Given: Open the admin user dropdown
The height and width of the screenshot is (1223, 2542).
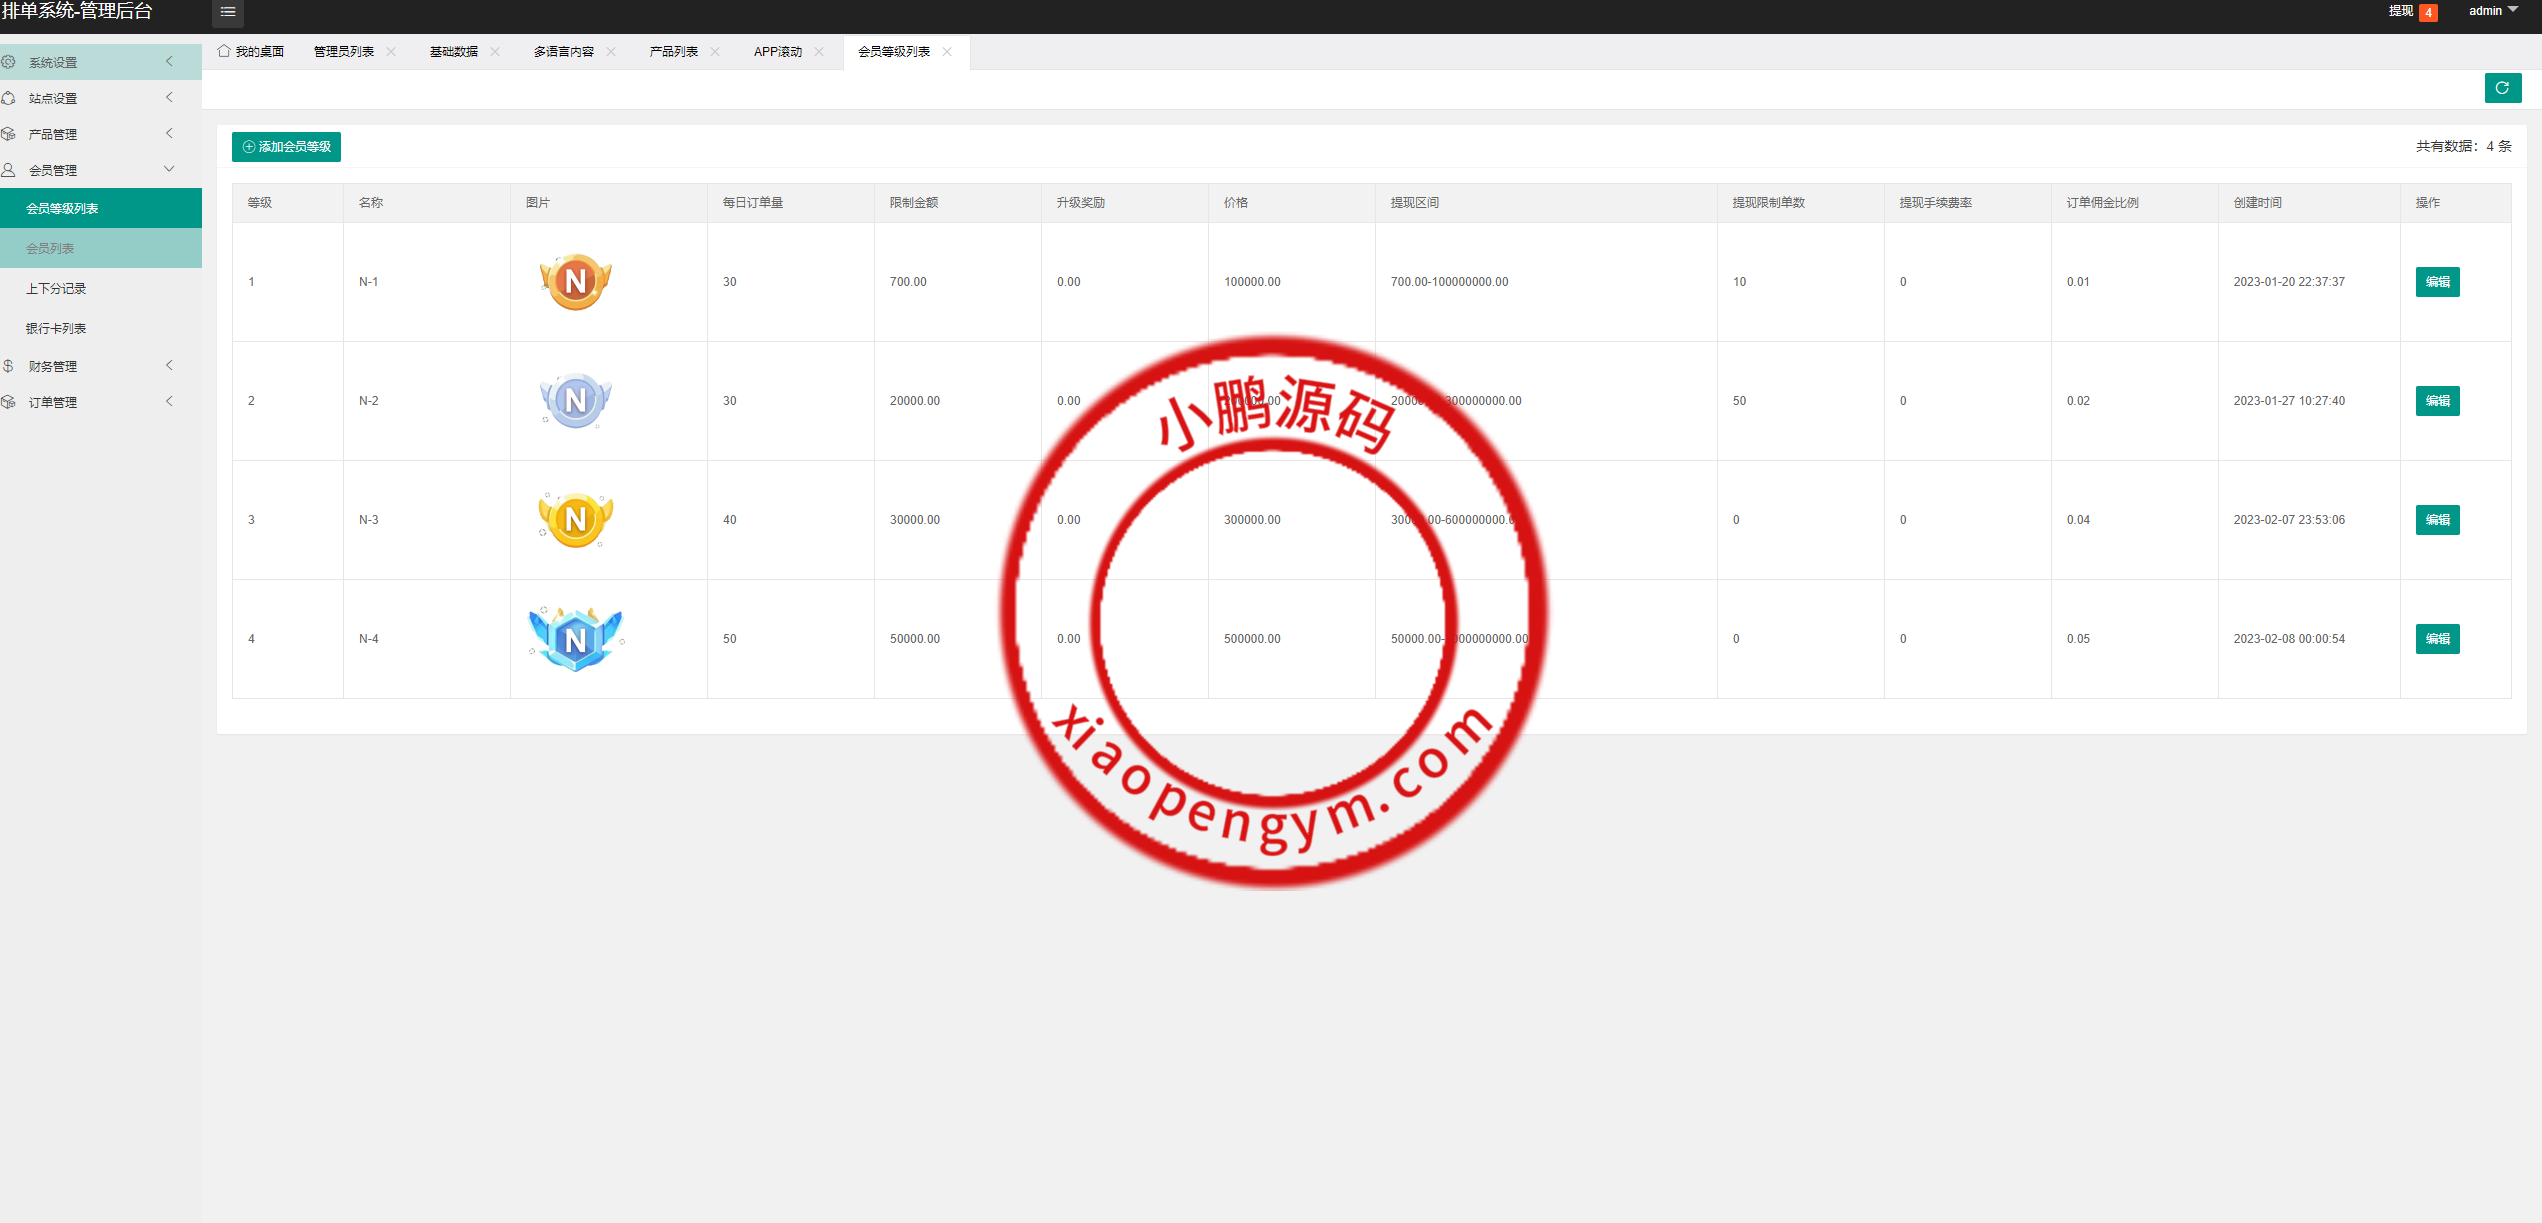Looking at the screenshot, I should (2492, 11).
